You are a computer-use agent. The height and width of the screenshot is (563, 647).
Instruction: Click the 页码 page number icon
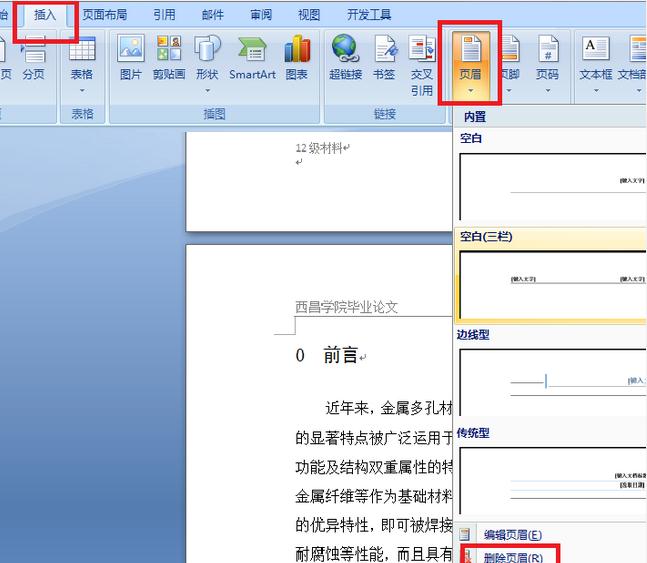click(x=548, y=49)
